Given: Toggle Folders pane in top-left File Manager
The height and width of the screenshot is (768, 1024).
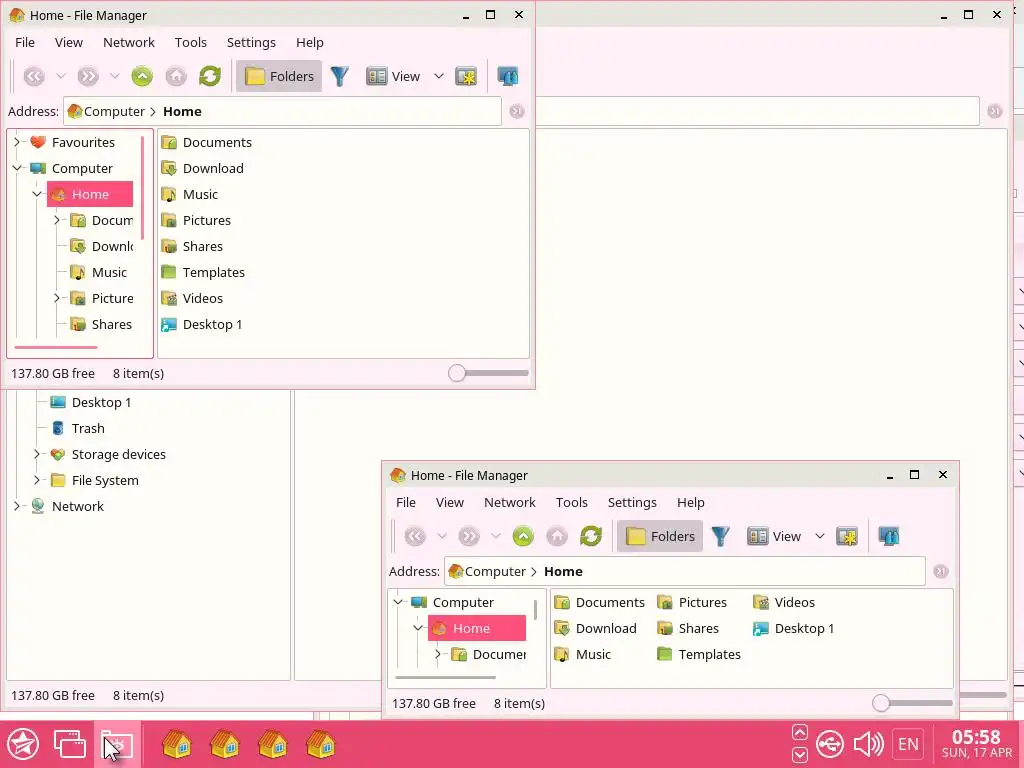Looking at the screenshot, I should [x=279, y=76].
